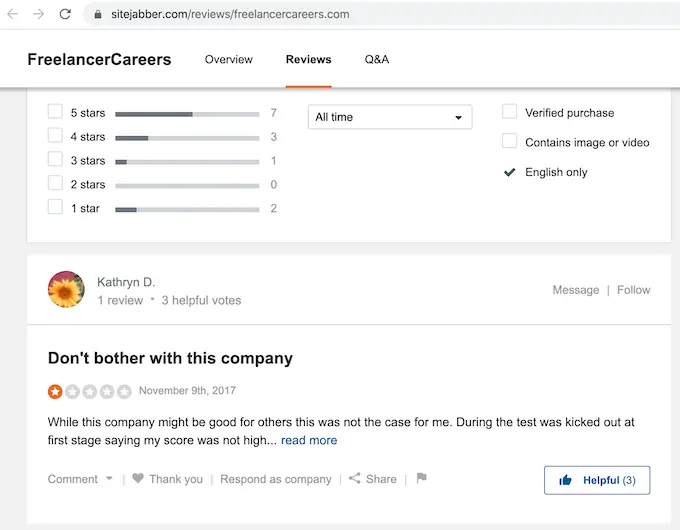The height and width of the screenshot is (530, 680).
Task: Click Kathryn D.'s sunflower avatar
Action: pyautogui.click(x=66, y=290)
